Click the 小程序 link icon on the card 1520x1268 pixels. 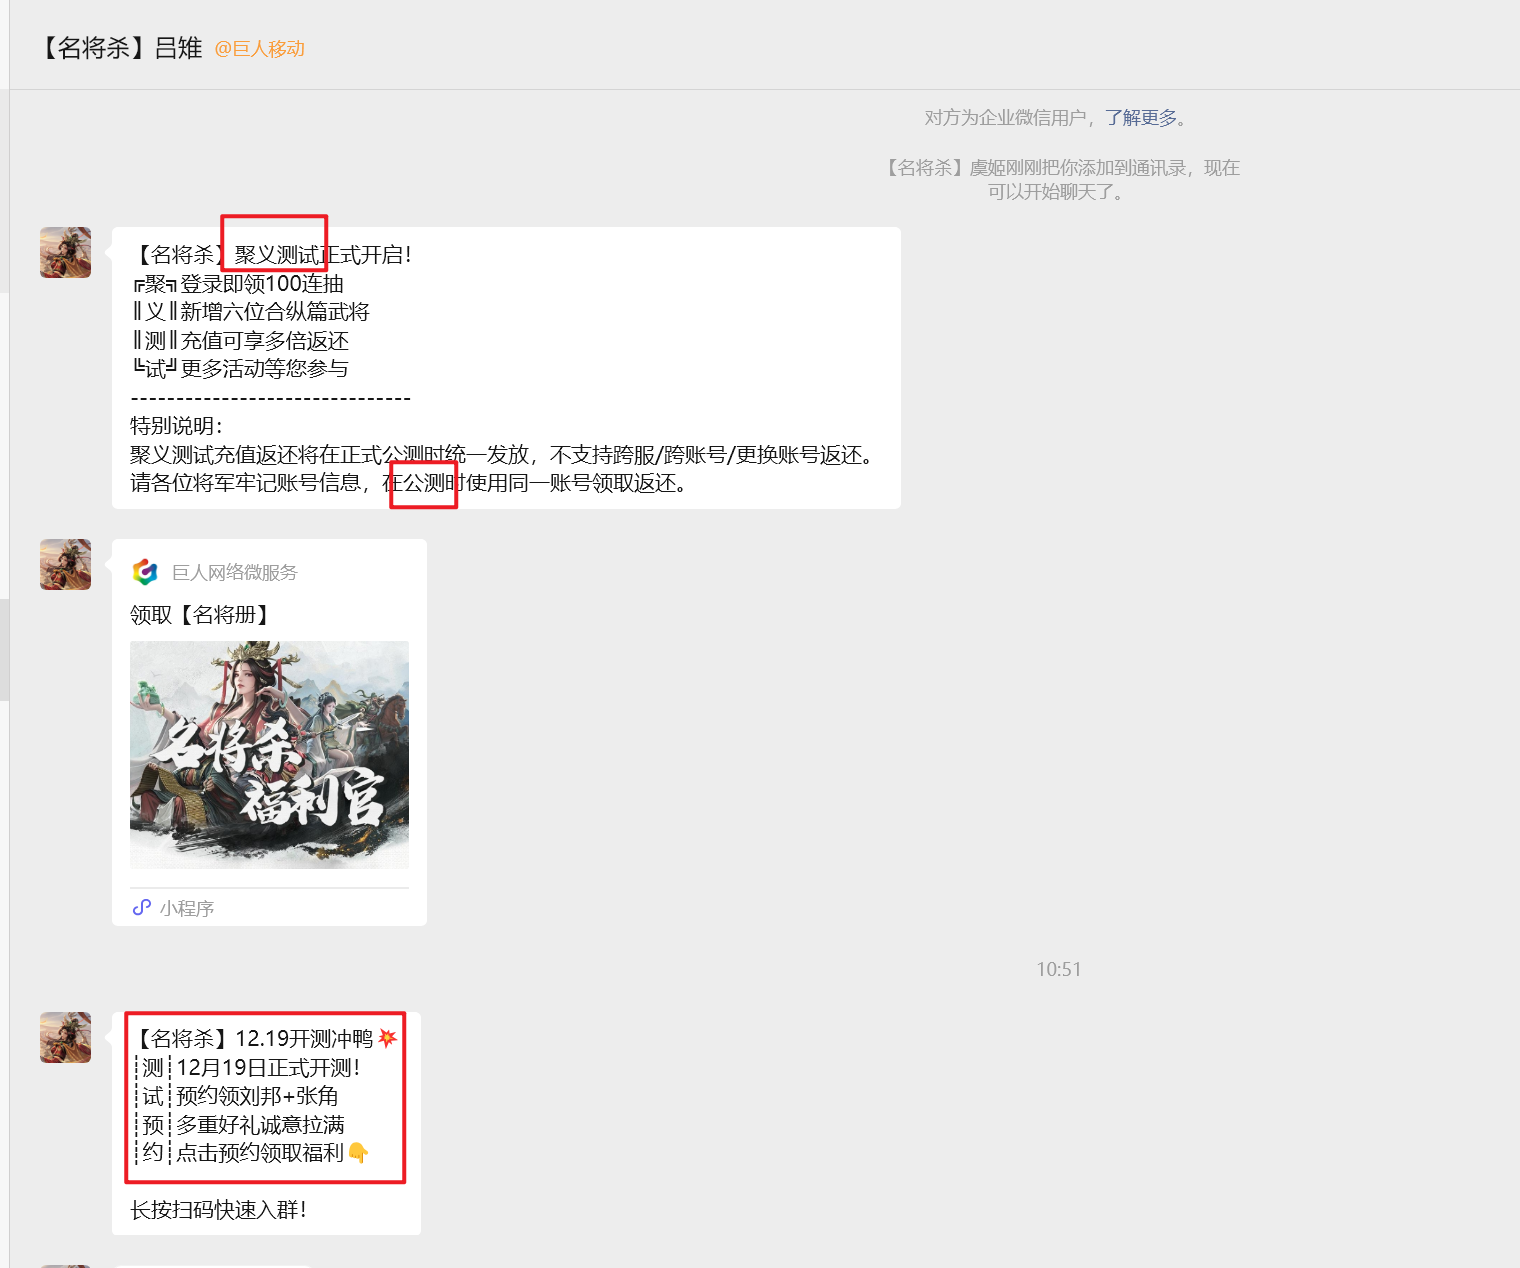point(142,907)
